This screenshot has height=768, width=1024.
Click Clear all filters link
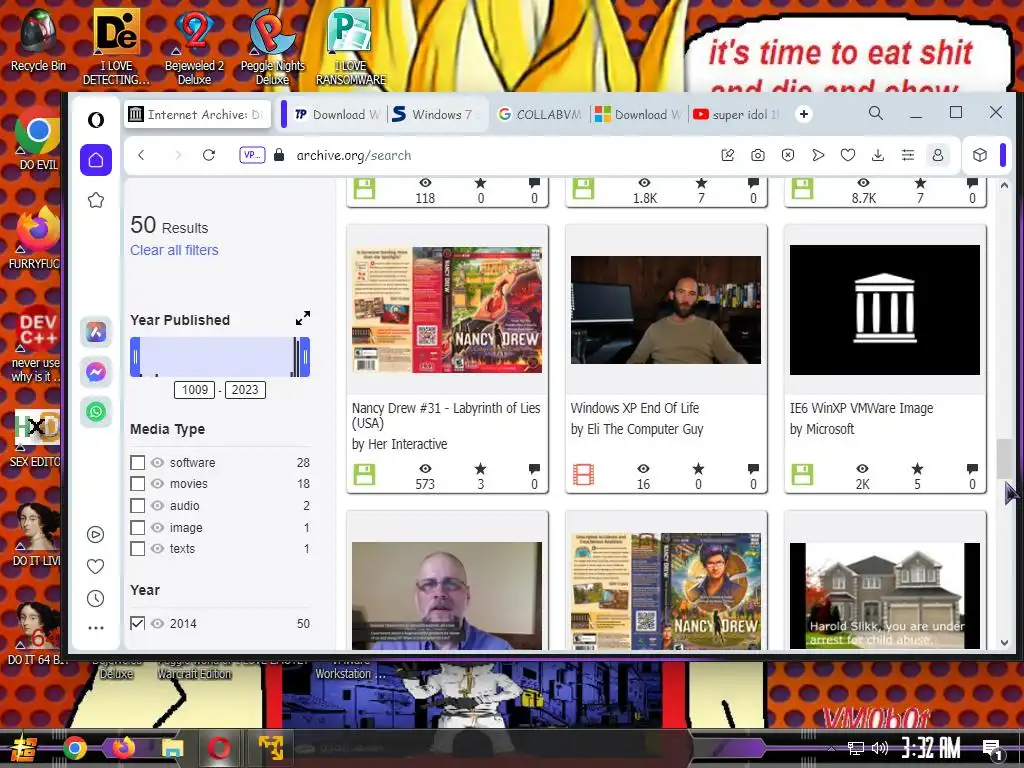coord(174,250)
